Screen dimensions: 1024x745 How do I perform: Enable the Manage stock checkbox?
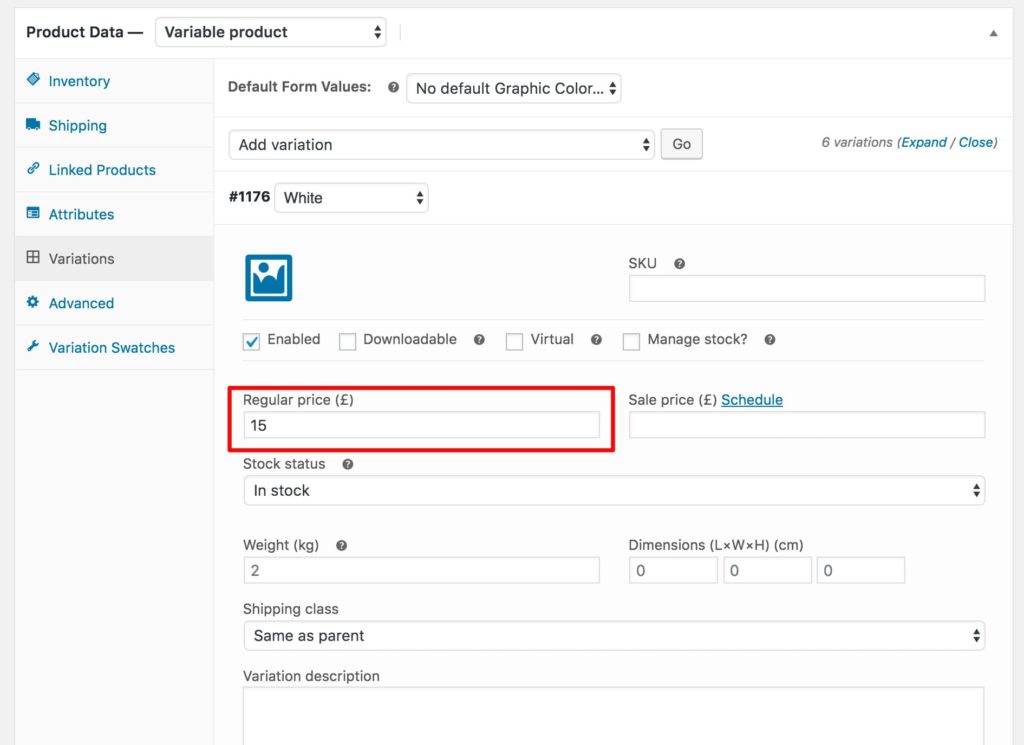click(x=631, y=341)
